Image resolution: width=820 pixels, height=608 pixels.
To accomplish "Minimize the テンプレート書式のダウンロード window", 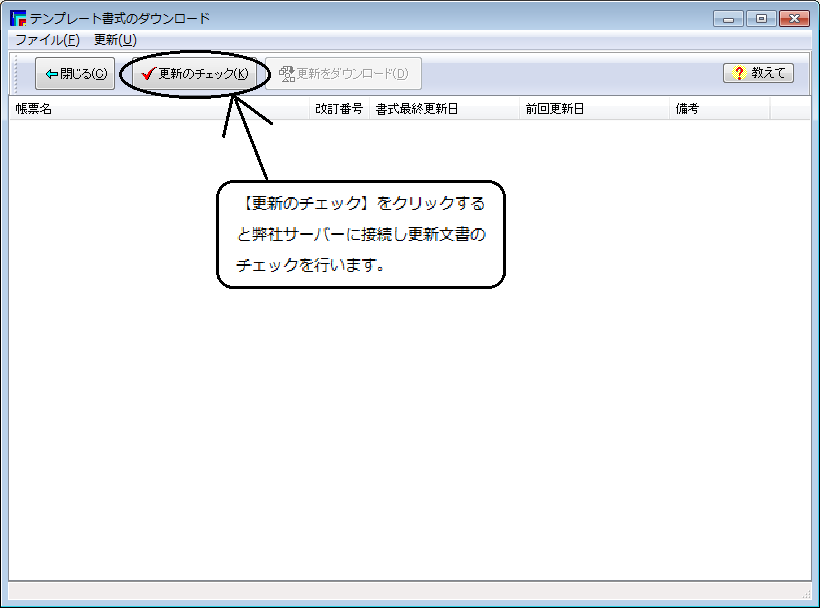I will tap(727, 18).
